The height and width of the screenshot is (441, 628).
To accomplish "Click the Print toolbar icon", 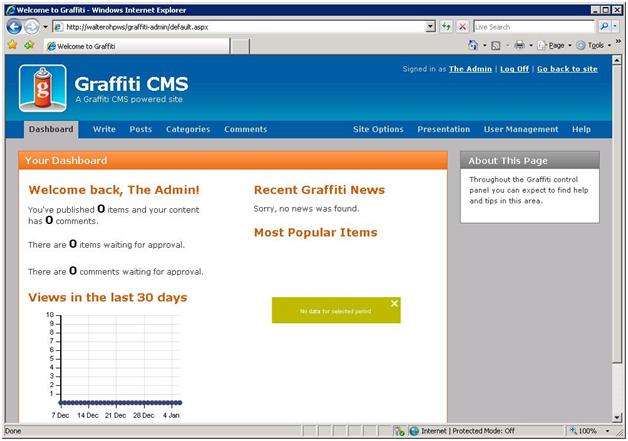I will click(519, 45).
